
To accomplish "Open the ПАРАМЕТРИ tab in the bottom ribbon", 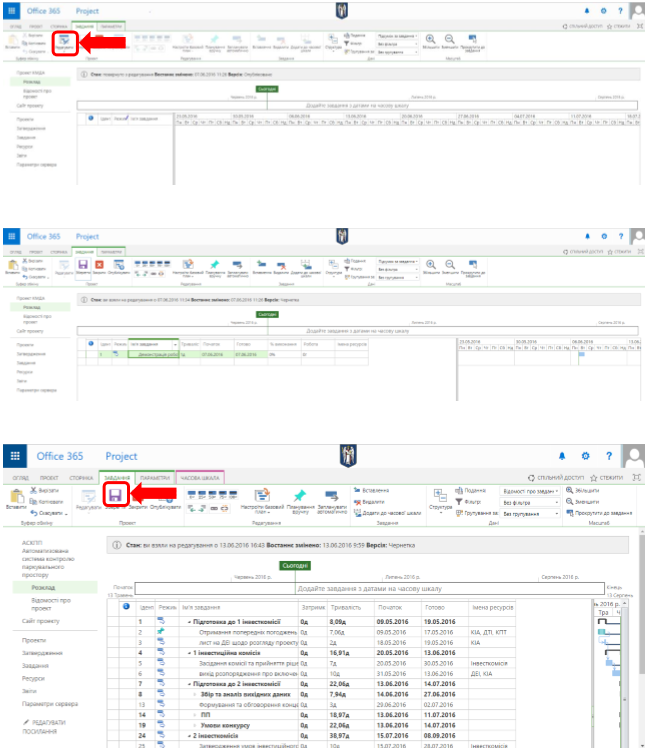I will (154, 478).
